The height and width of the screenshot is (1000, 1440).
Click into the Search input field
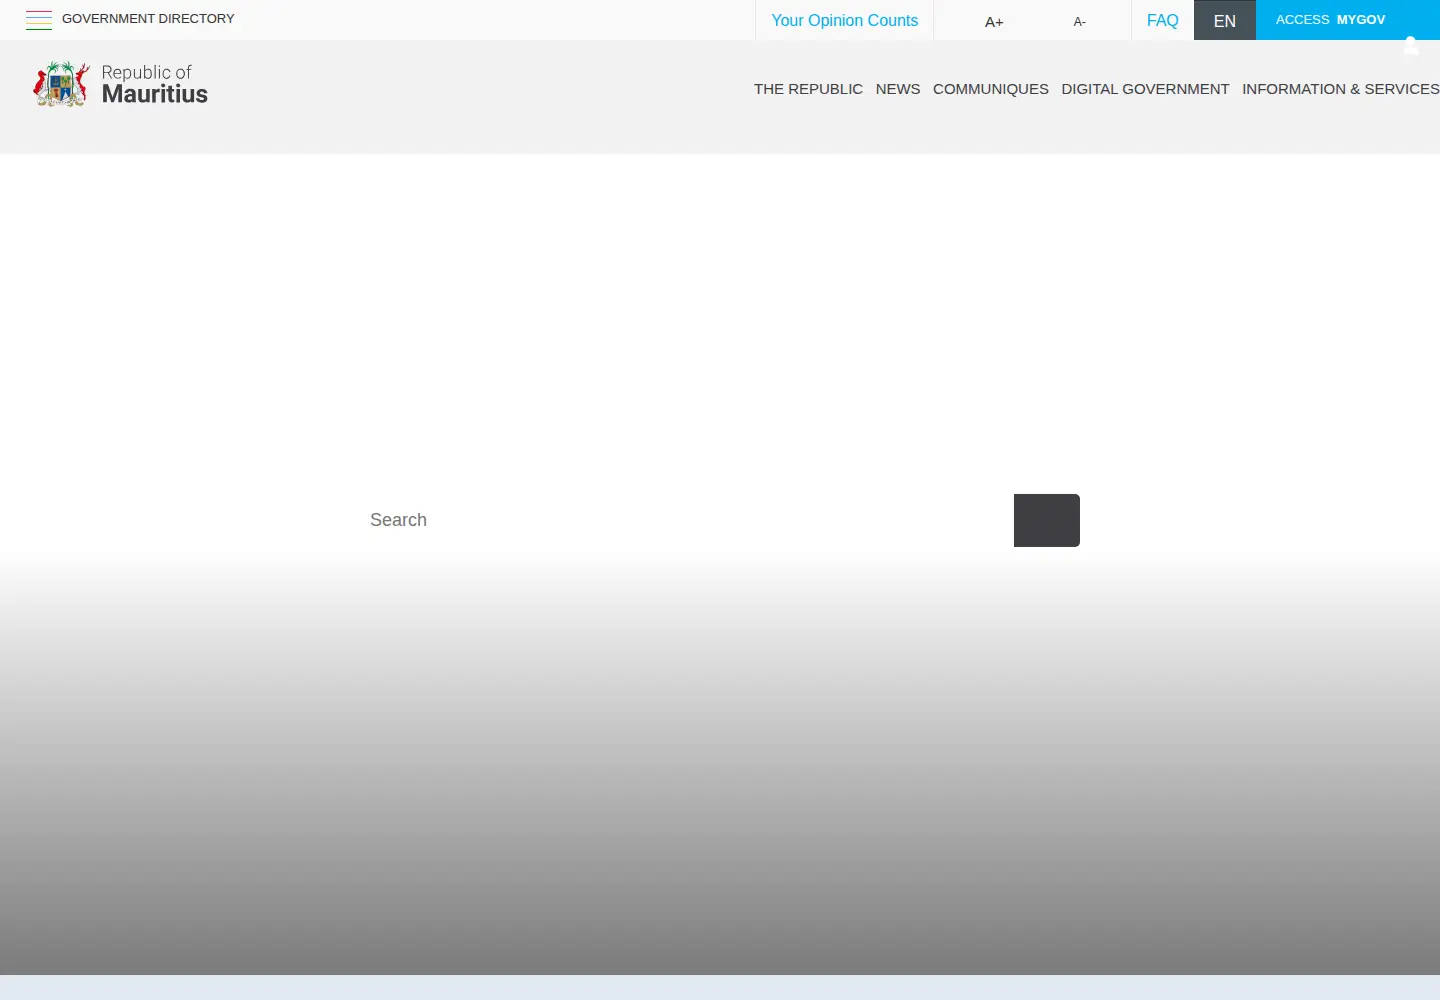click(x=687, y=520)
